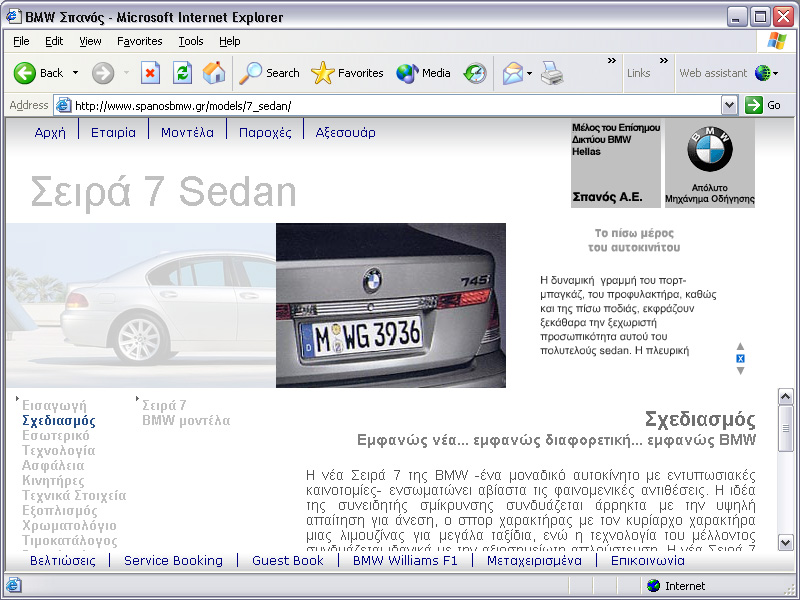Viewport: 800px width, 600px height.
Task: Select Εσωτερικό in the side menu
Action: point(56,436)
